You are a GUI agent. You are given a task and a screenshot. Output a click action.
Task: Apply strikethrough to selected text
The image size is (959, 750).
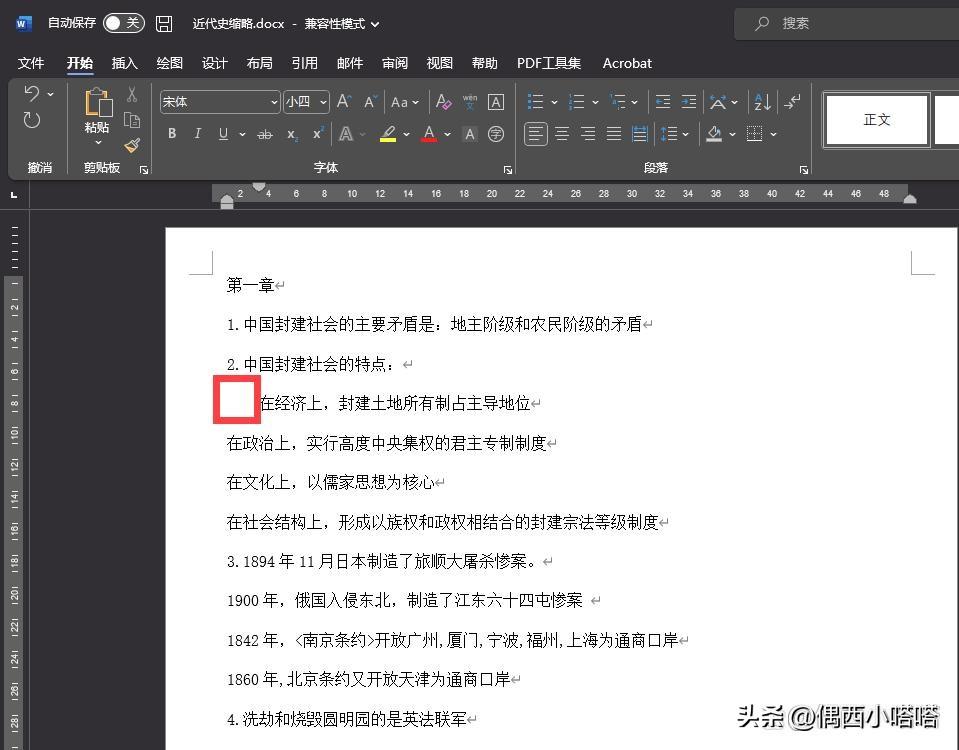coord(264,133)
